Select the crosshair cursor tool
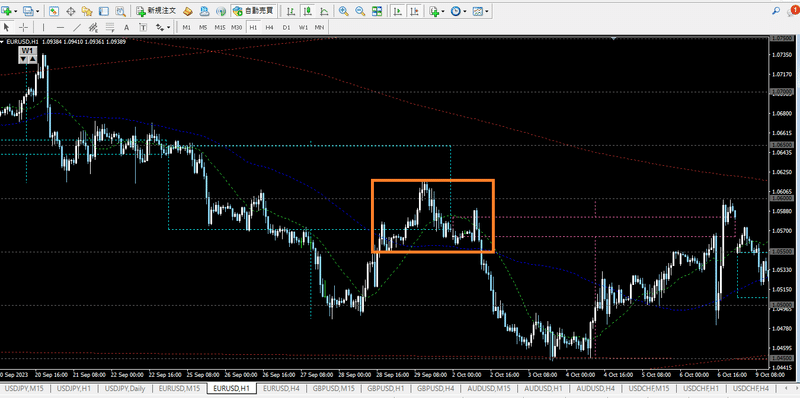Viewport: 800px width, 398px height. (23, 27)
